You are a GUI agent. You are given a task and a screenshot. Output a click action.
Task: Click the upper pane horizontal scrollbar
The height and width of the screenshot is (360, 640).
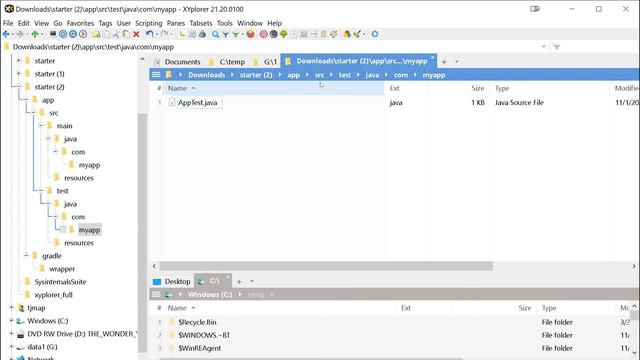326,266
